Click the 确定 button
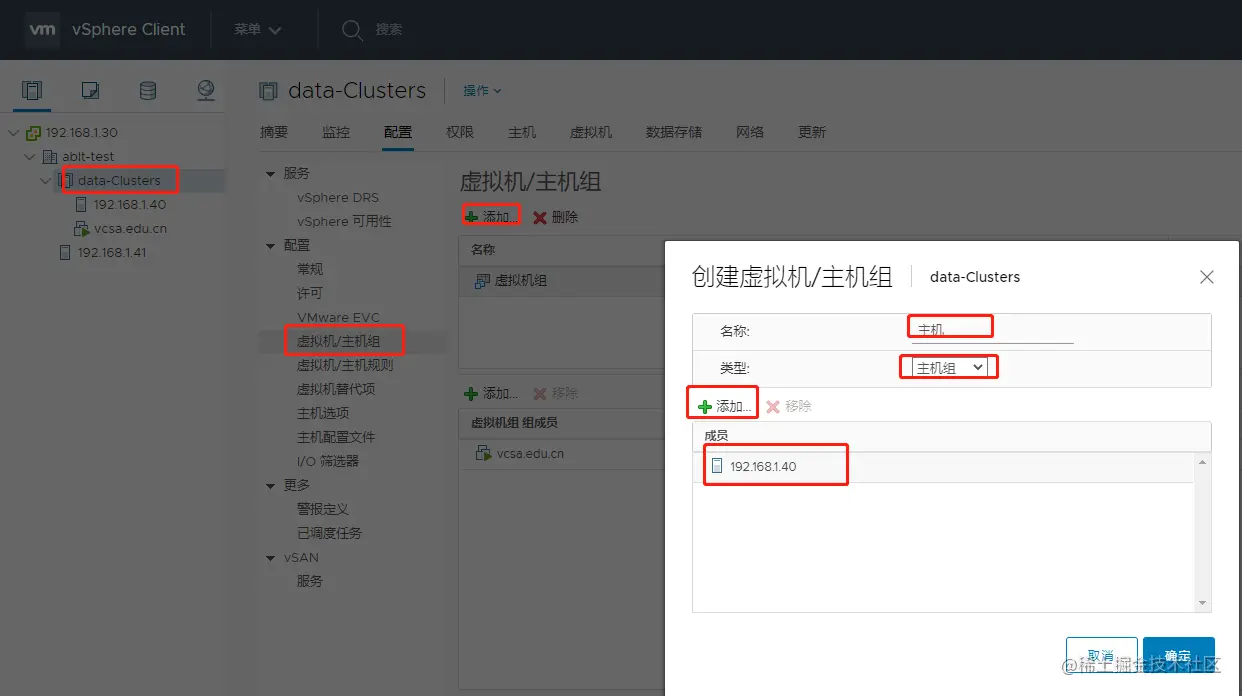 (1179, 657)
